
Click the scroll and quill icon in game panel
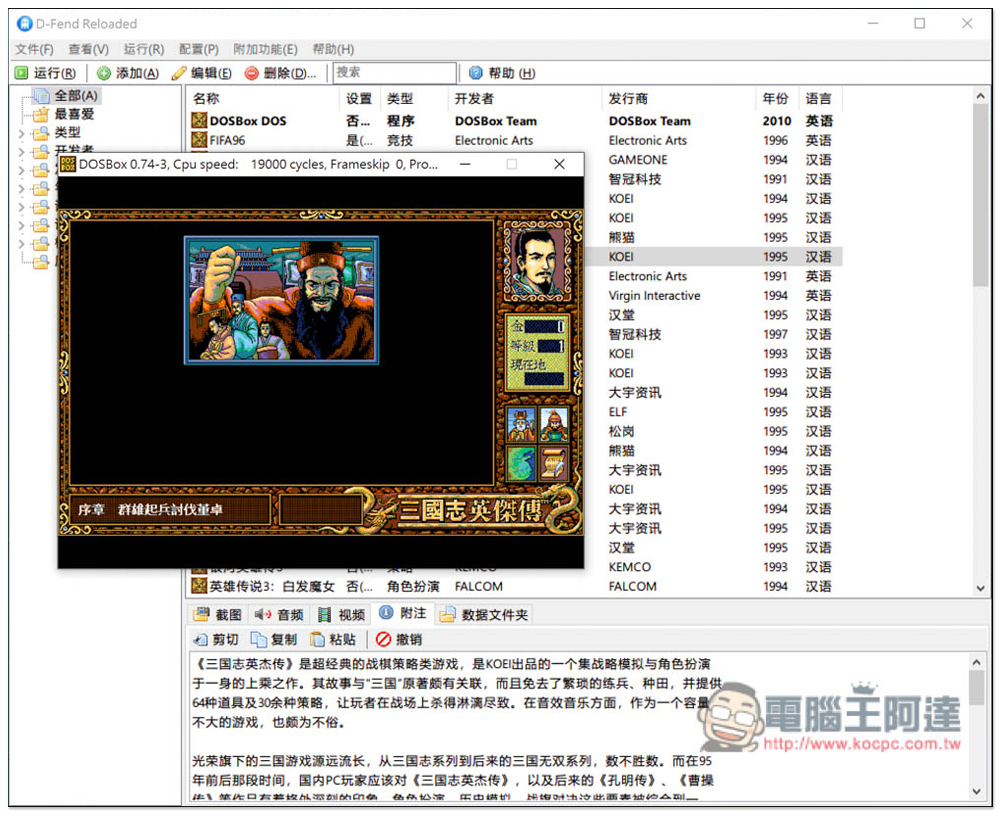[554, 463]
